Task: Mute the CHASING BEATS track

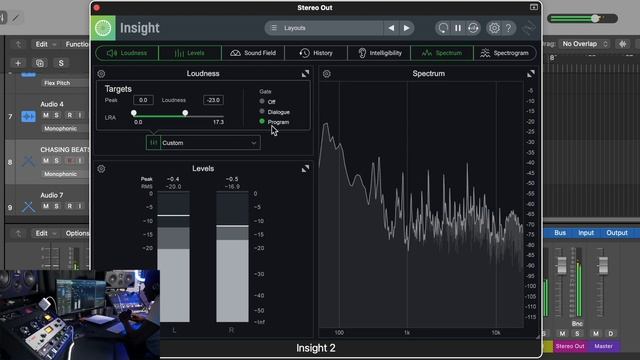Action: pos(46,160)
